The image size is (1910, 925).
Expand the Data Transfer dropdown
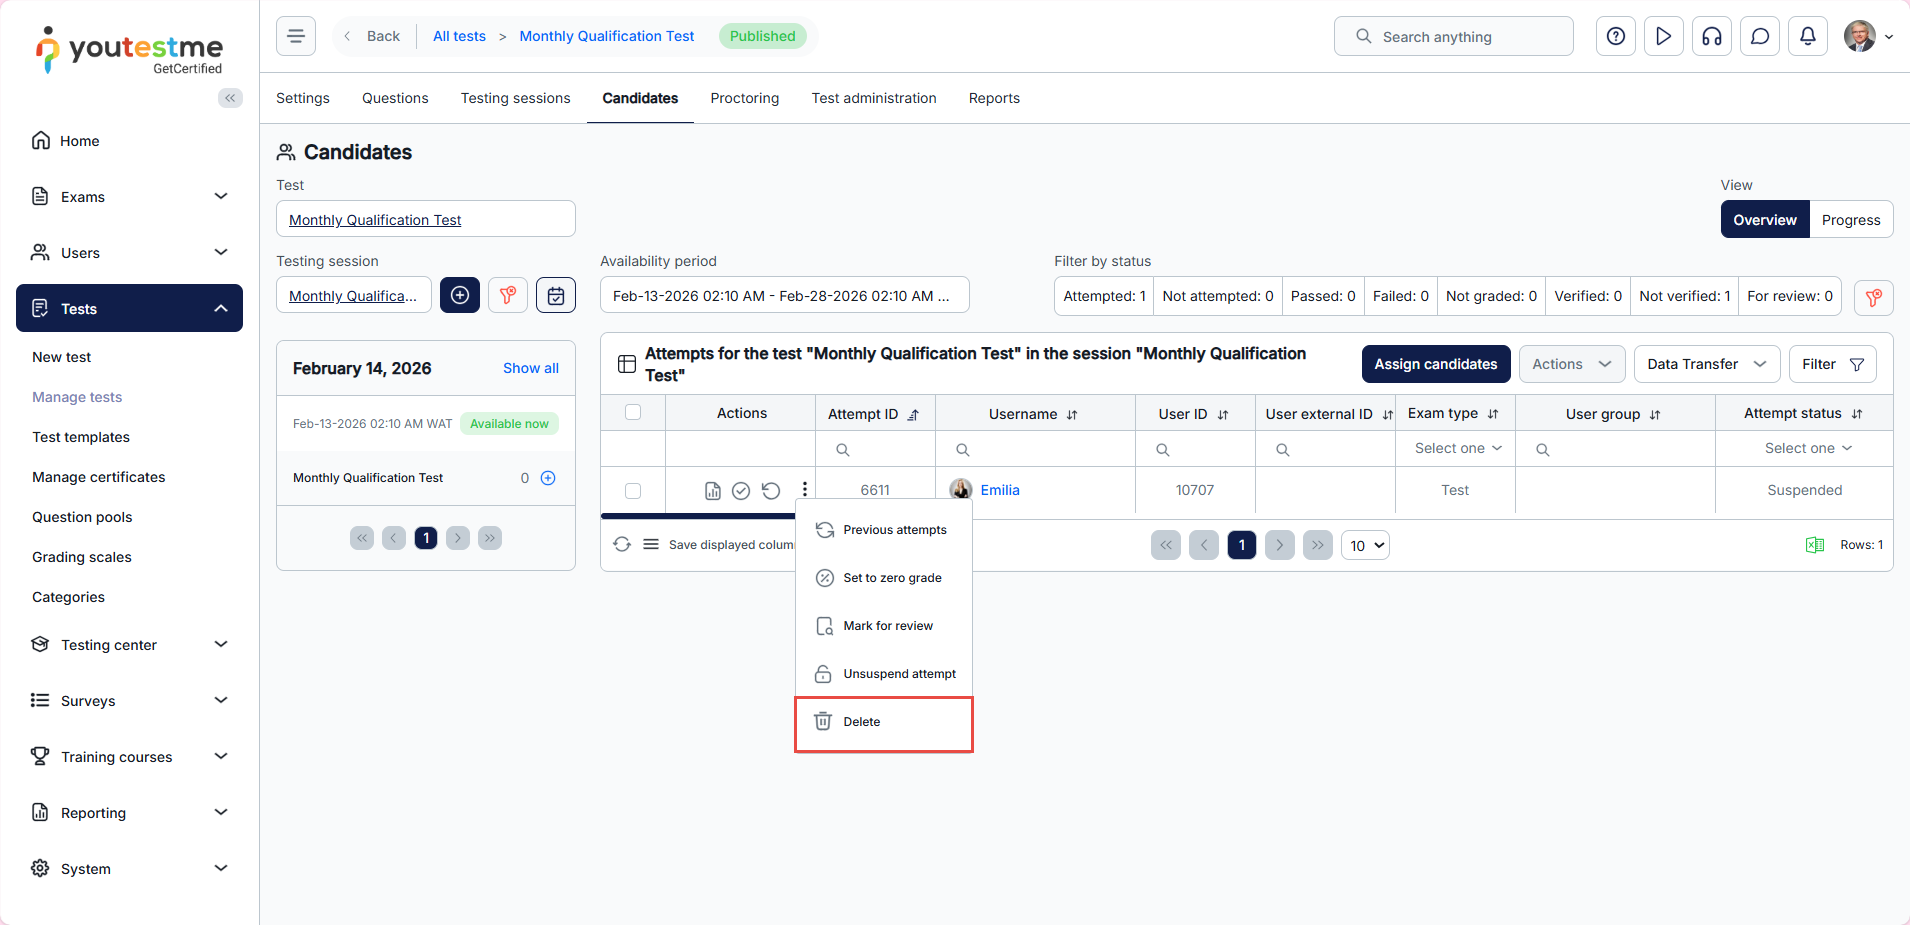1706,364
